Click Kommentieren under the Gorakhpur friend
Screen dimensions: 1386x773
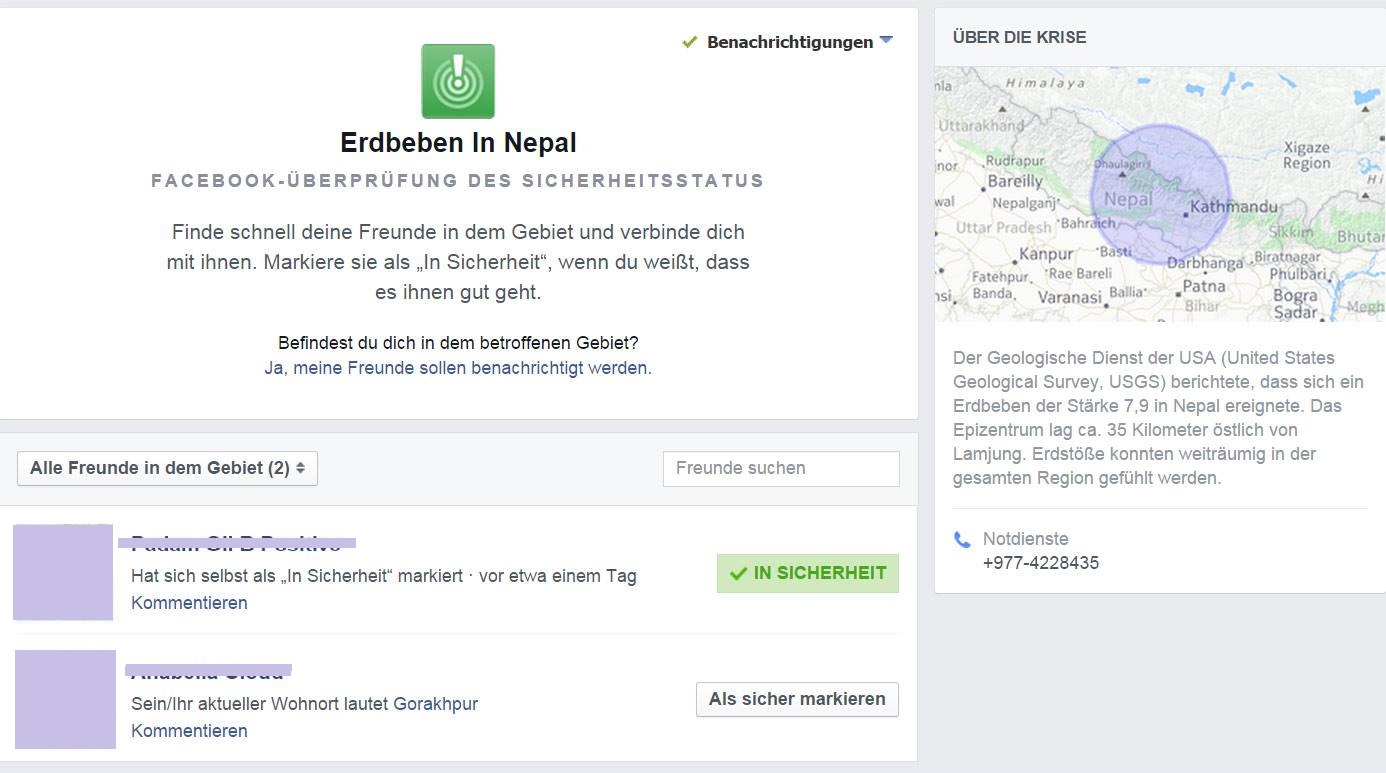(x=189, y=731)
